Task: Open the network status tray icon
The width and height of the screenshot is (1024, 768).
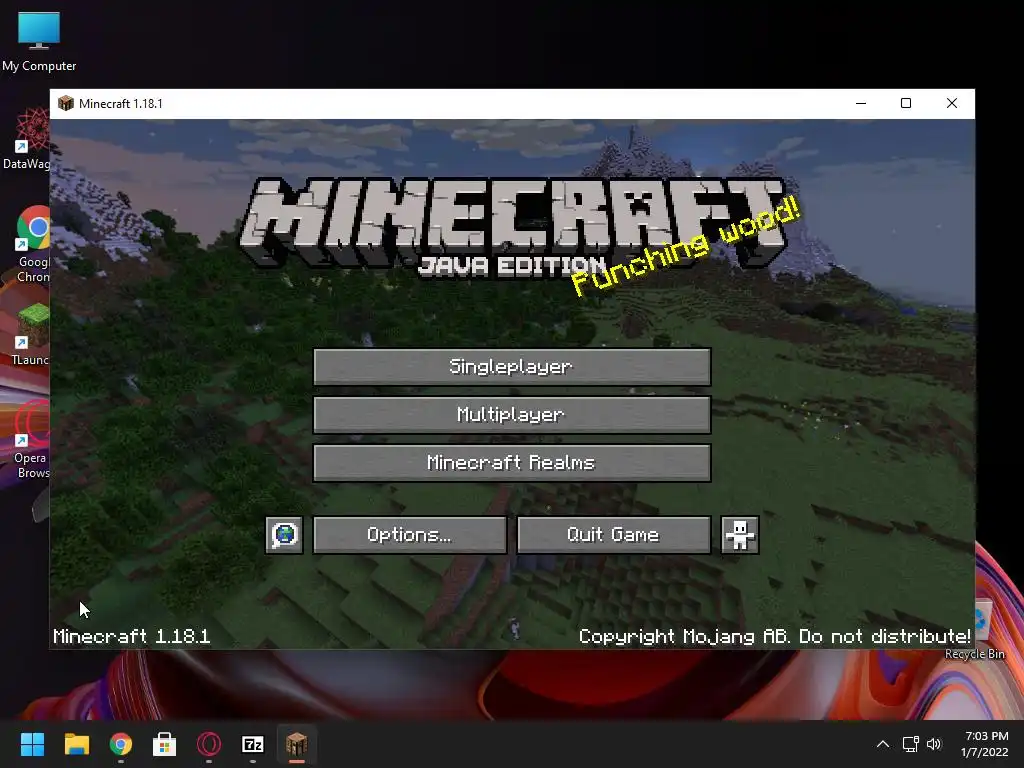Action: point(910,744)
